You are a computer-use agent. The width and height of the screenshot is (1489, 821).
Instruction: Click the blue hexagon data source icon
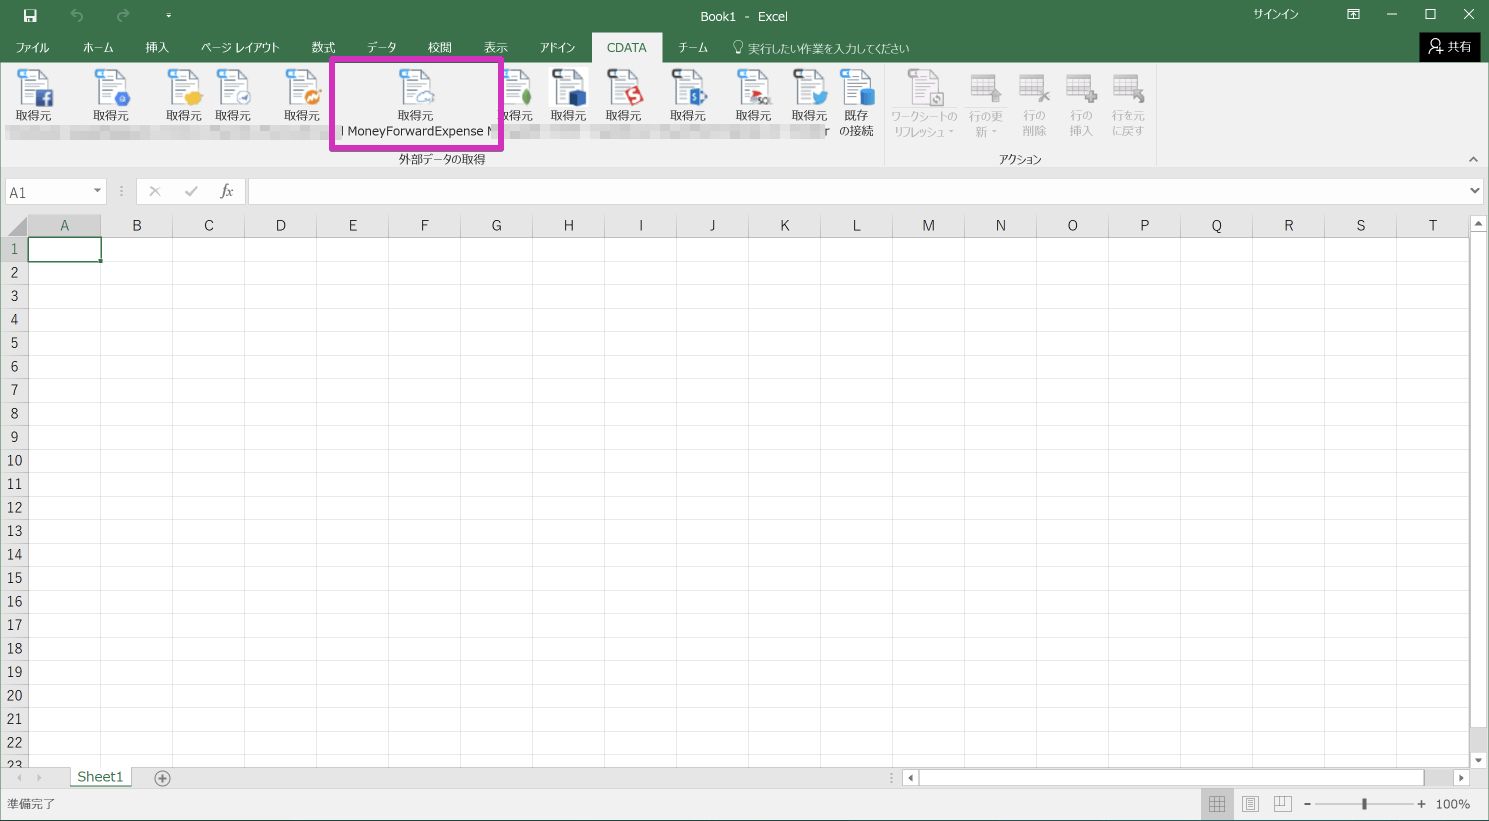click(x=111, y=89)
